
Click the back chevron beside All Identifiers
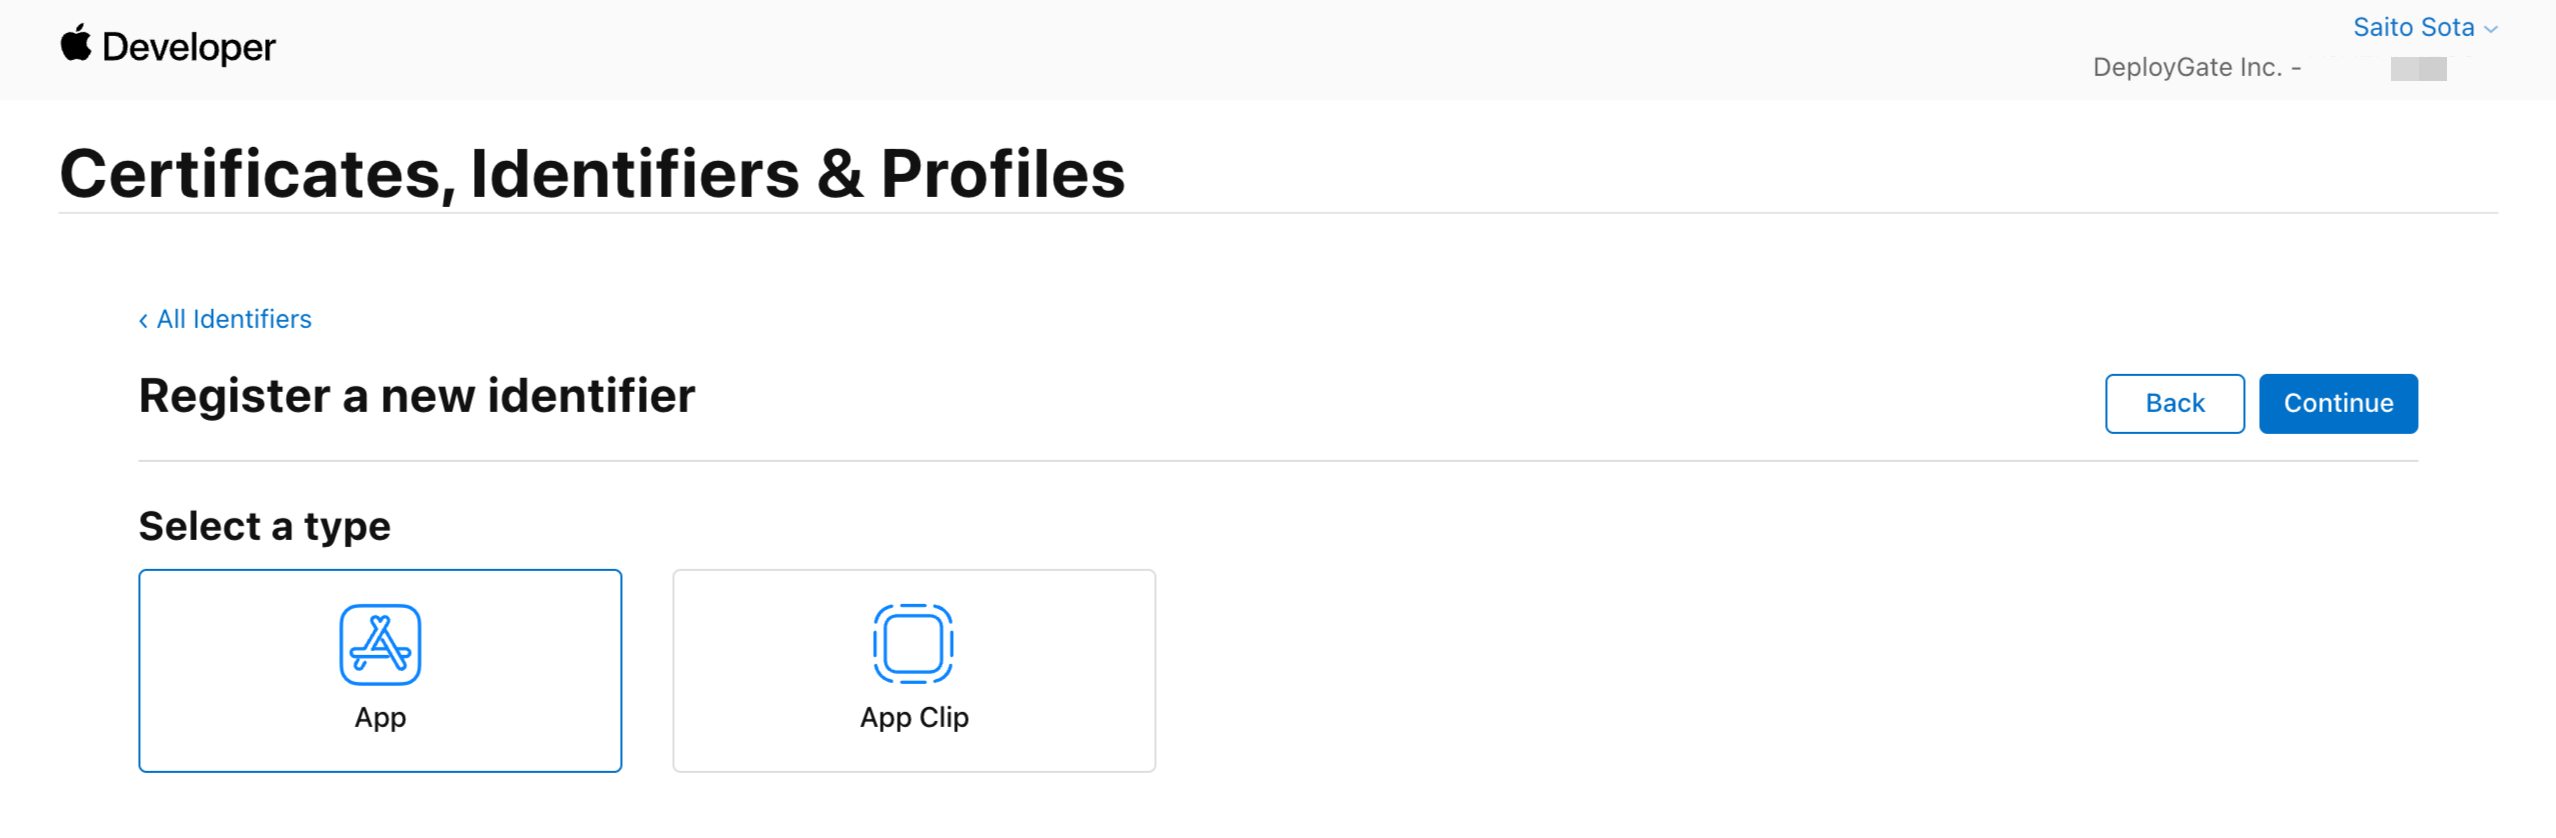click(143, 319)
